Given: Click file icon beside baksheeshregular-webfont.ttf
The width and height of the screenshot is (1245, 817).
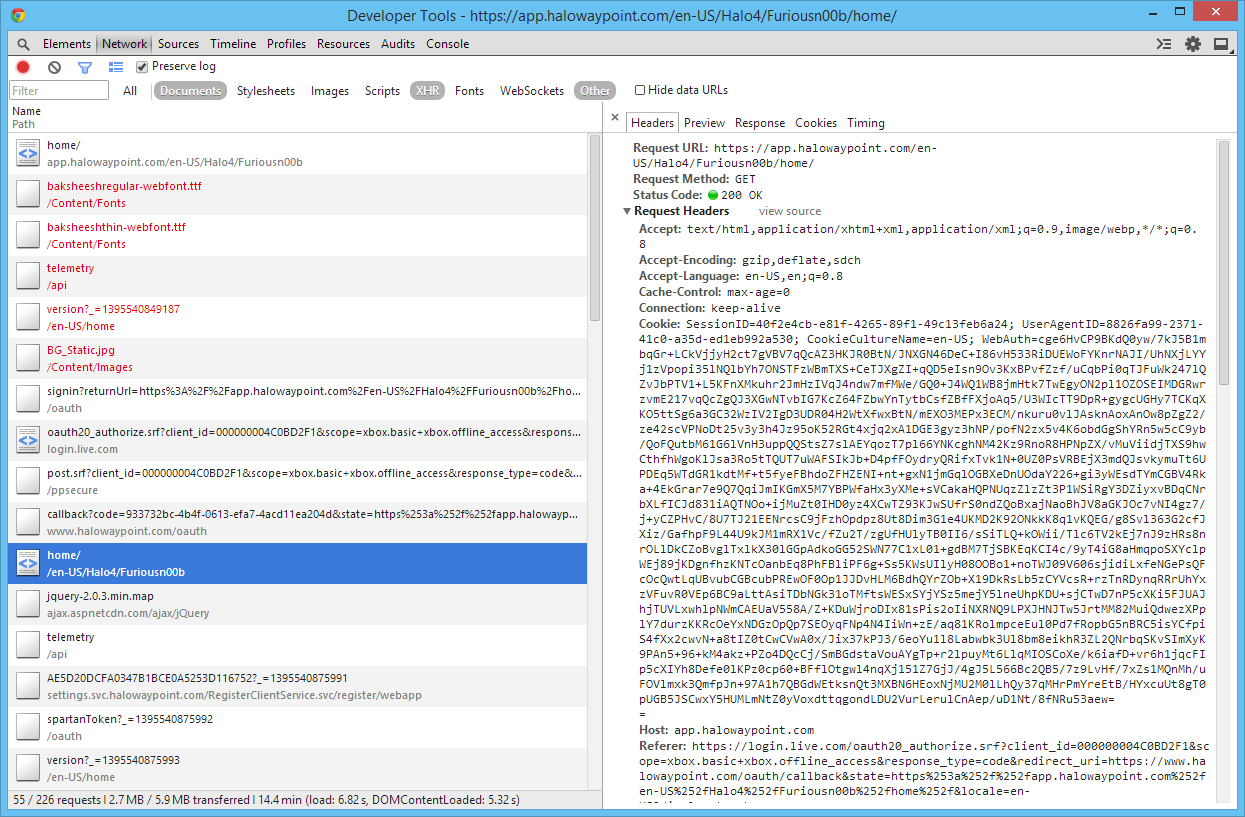Looking at the screenshot, I should click(x=28, y=194).
